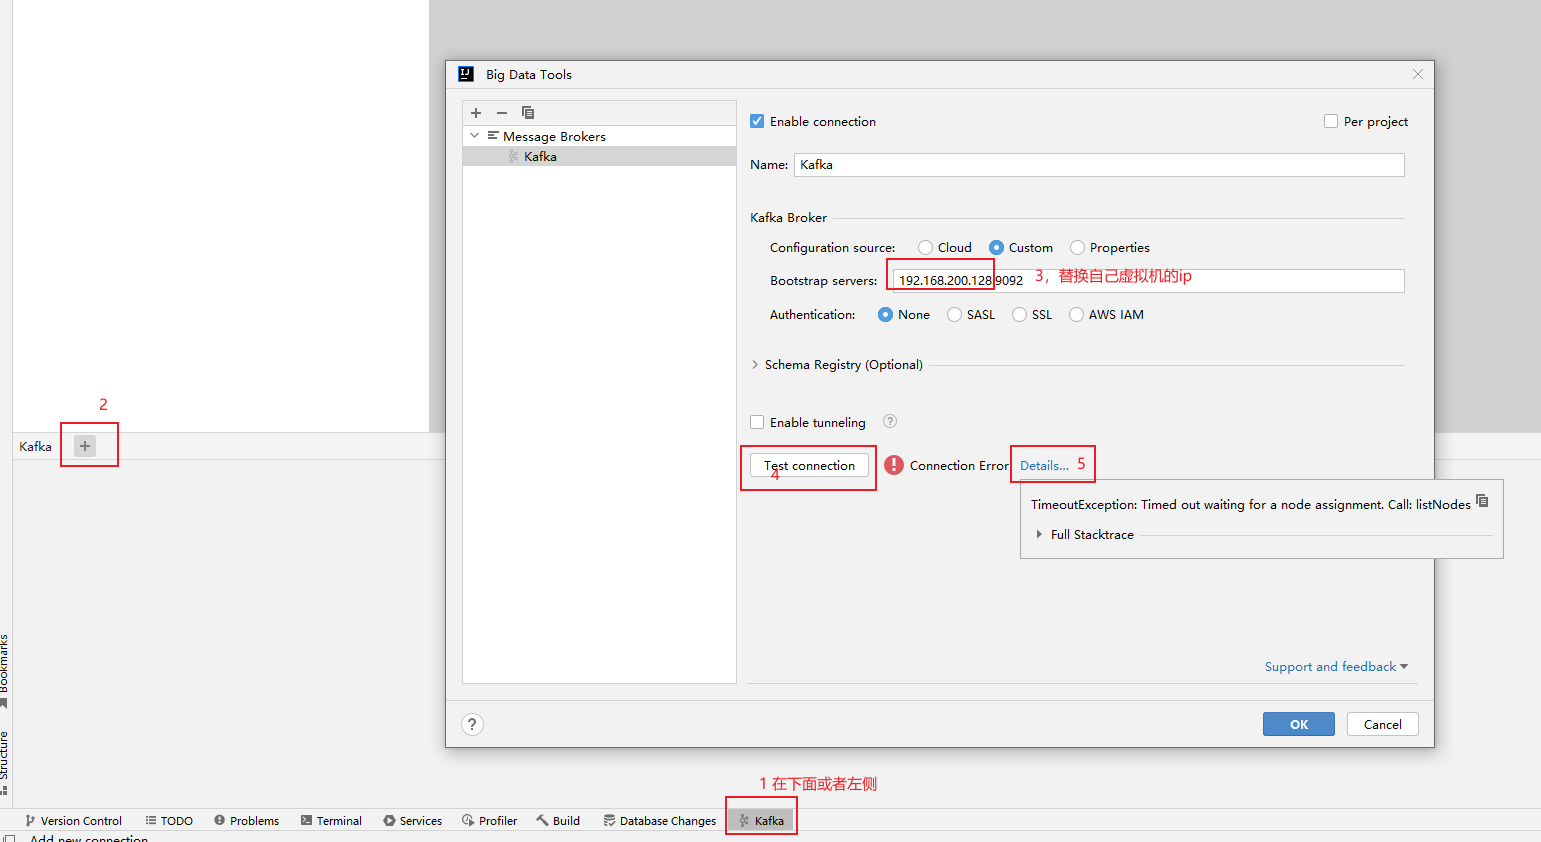Viewport: 1541px width, 842px height.
Task: Open connection error Details link
Action: tap(1044, 465)
